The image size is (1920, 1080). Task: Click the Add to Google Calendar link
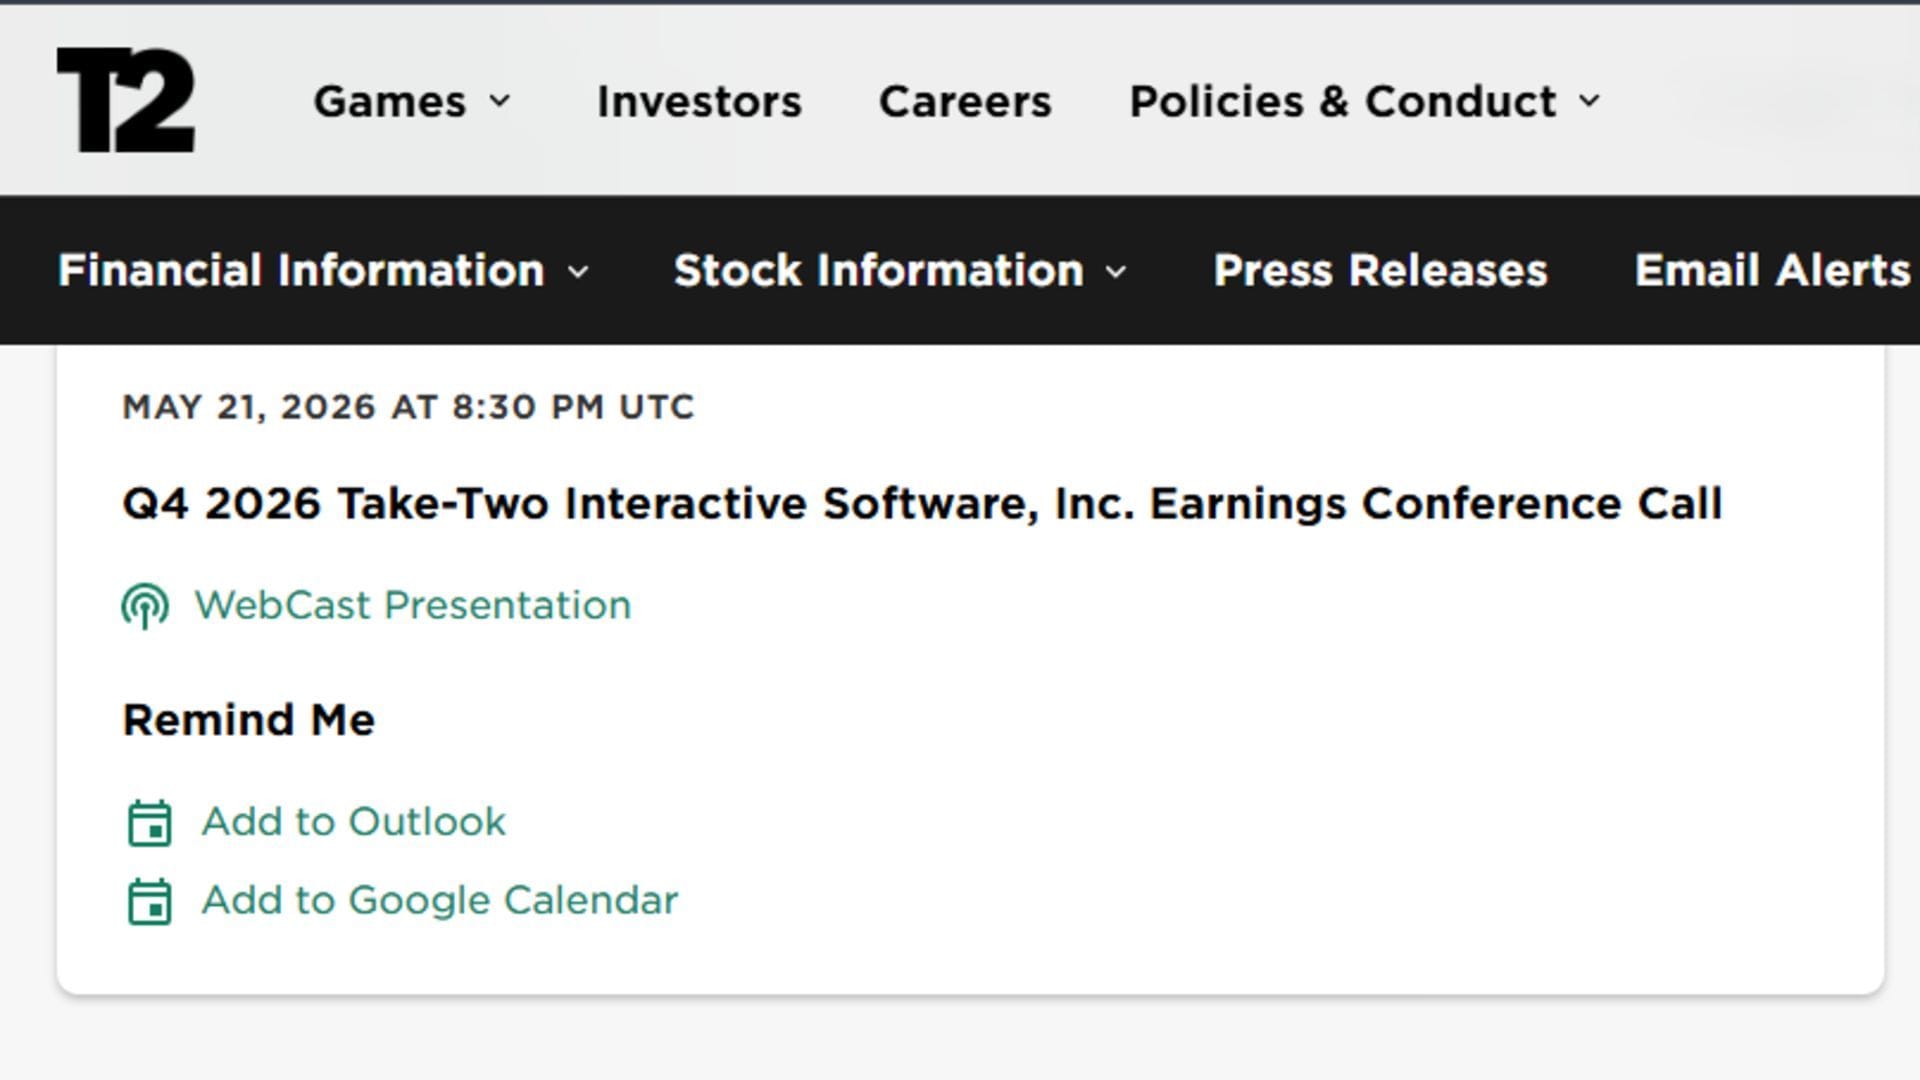click(x=440, y=900)
